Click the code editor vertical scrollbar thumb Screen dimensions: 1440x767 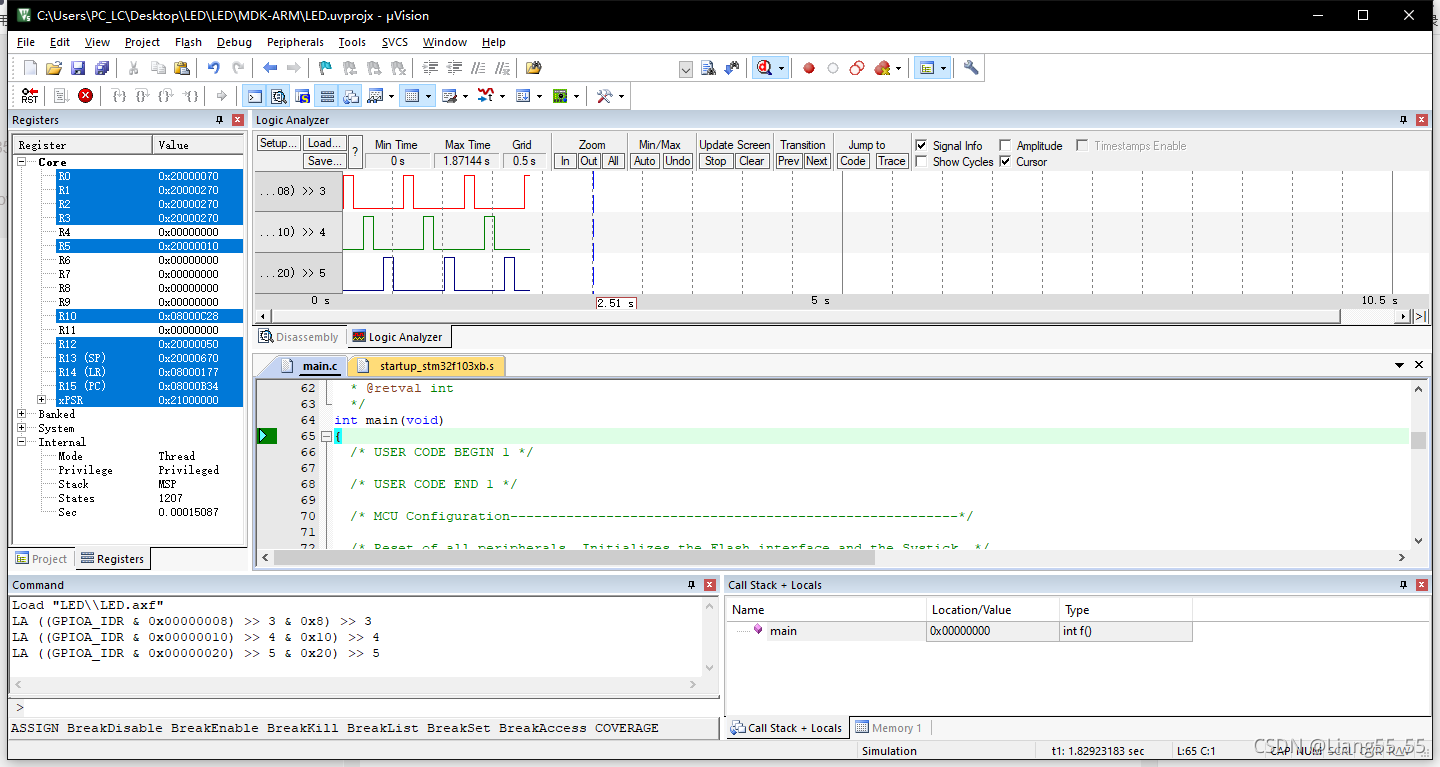click(1417, 440)
